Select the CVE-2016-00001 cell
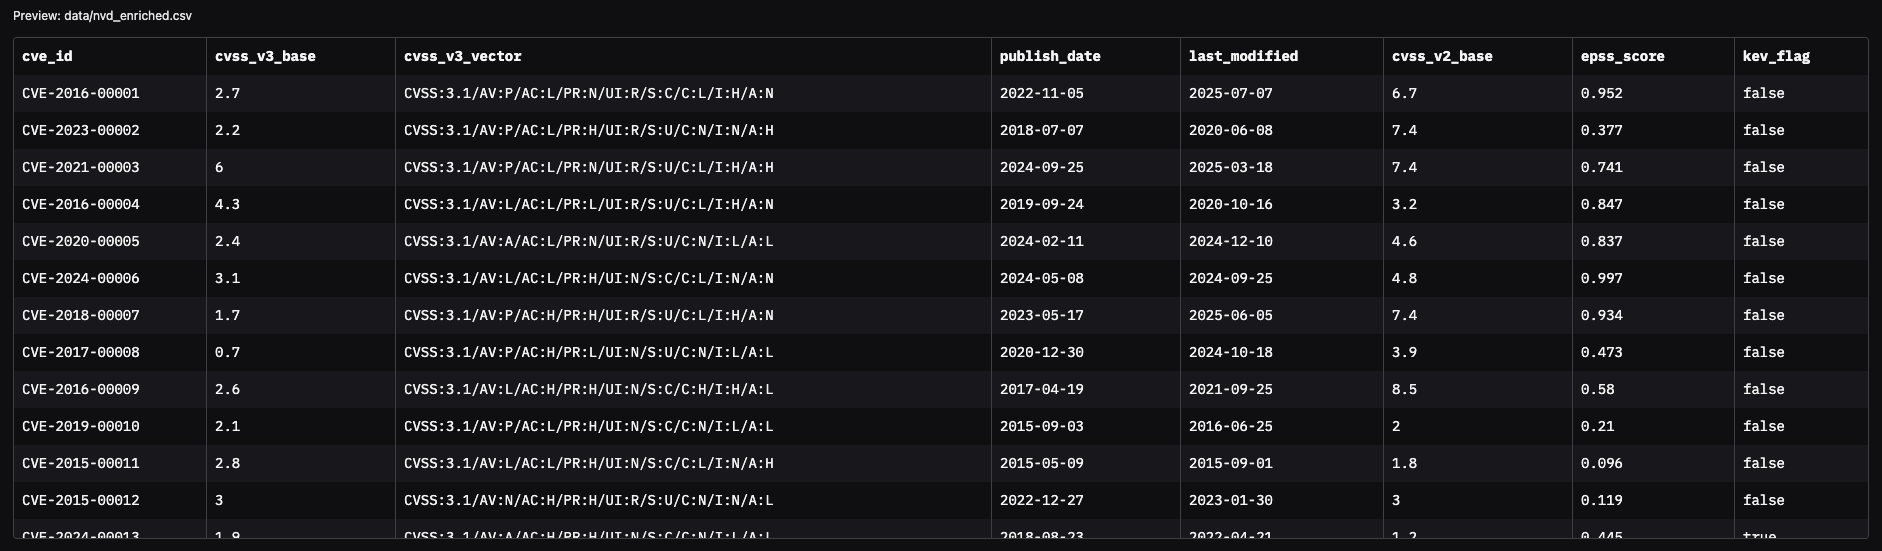The height and width of the screenshot is (551, 1882). coord(81,94)
